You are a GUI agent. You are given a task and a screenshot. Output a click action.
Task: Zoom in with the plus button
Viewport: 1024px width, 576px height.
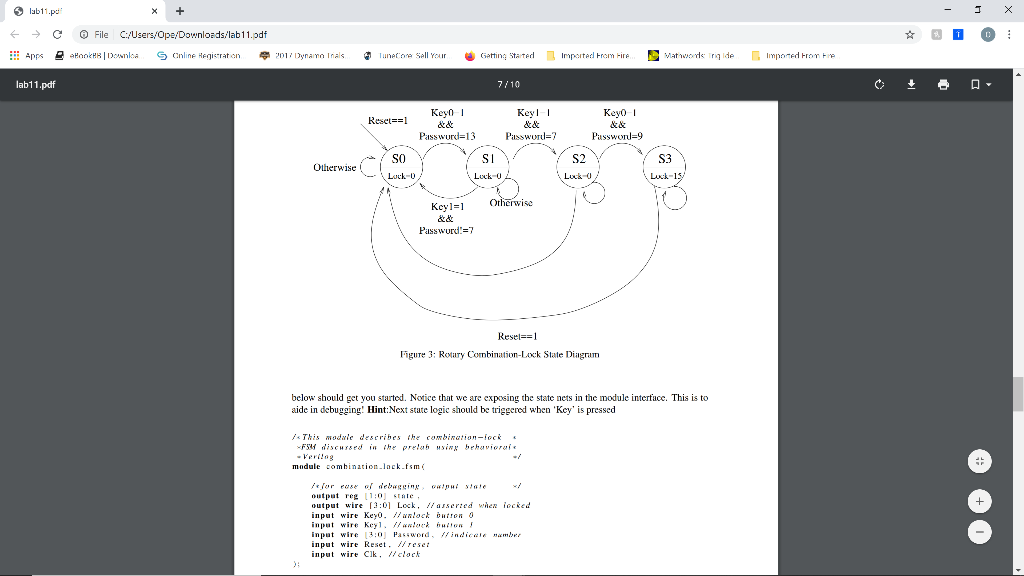click(x=979, y=502)
